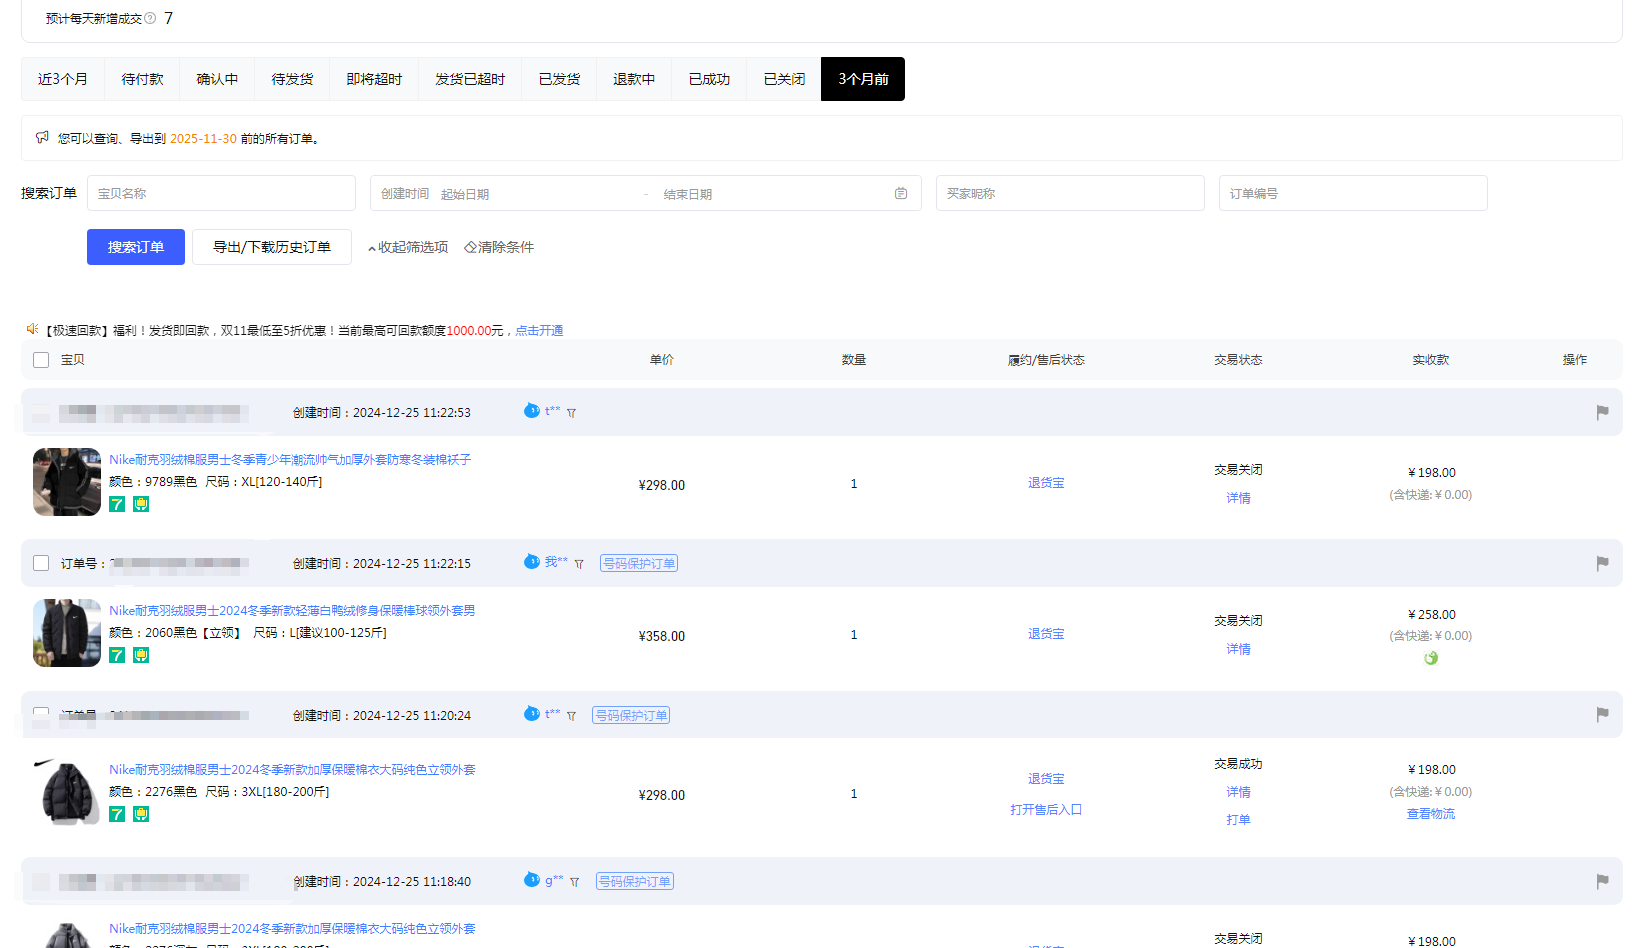
Task: Open thumbnail of 9789黑色 jacket
Action: point(67,482)
